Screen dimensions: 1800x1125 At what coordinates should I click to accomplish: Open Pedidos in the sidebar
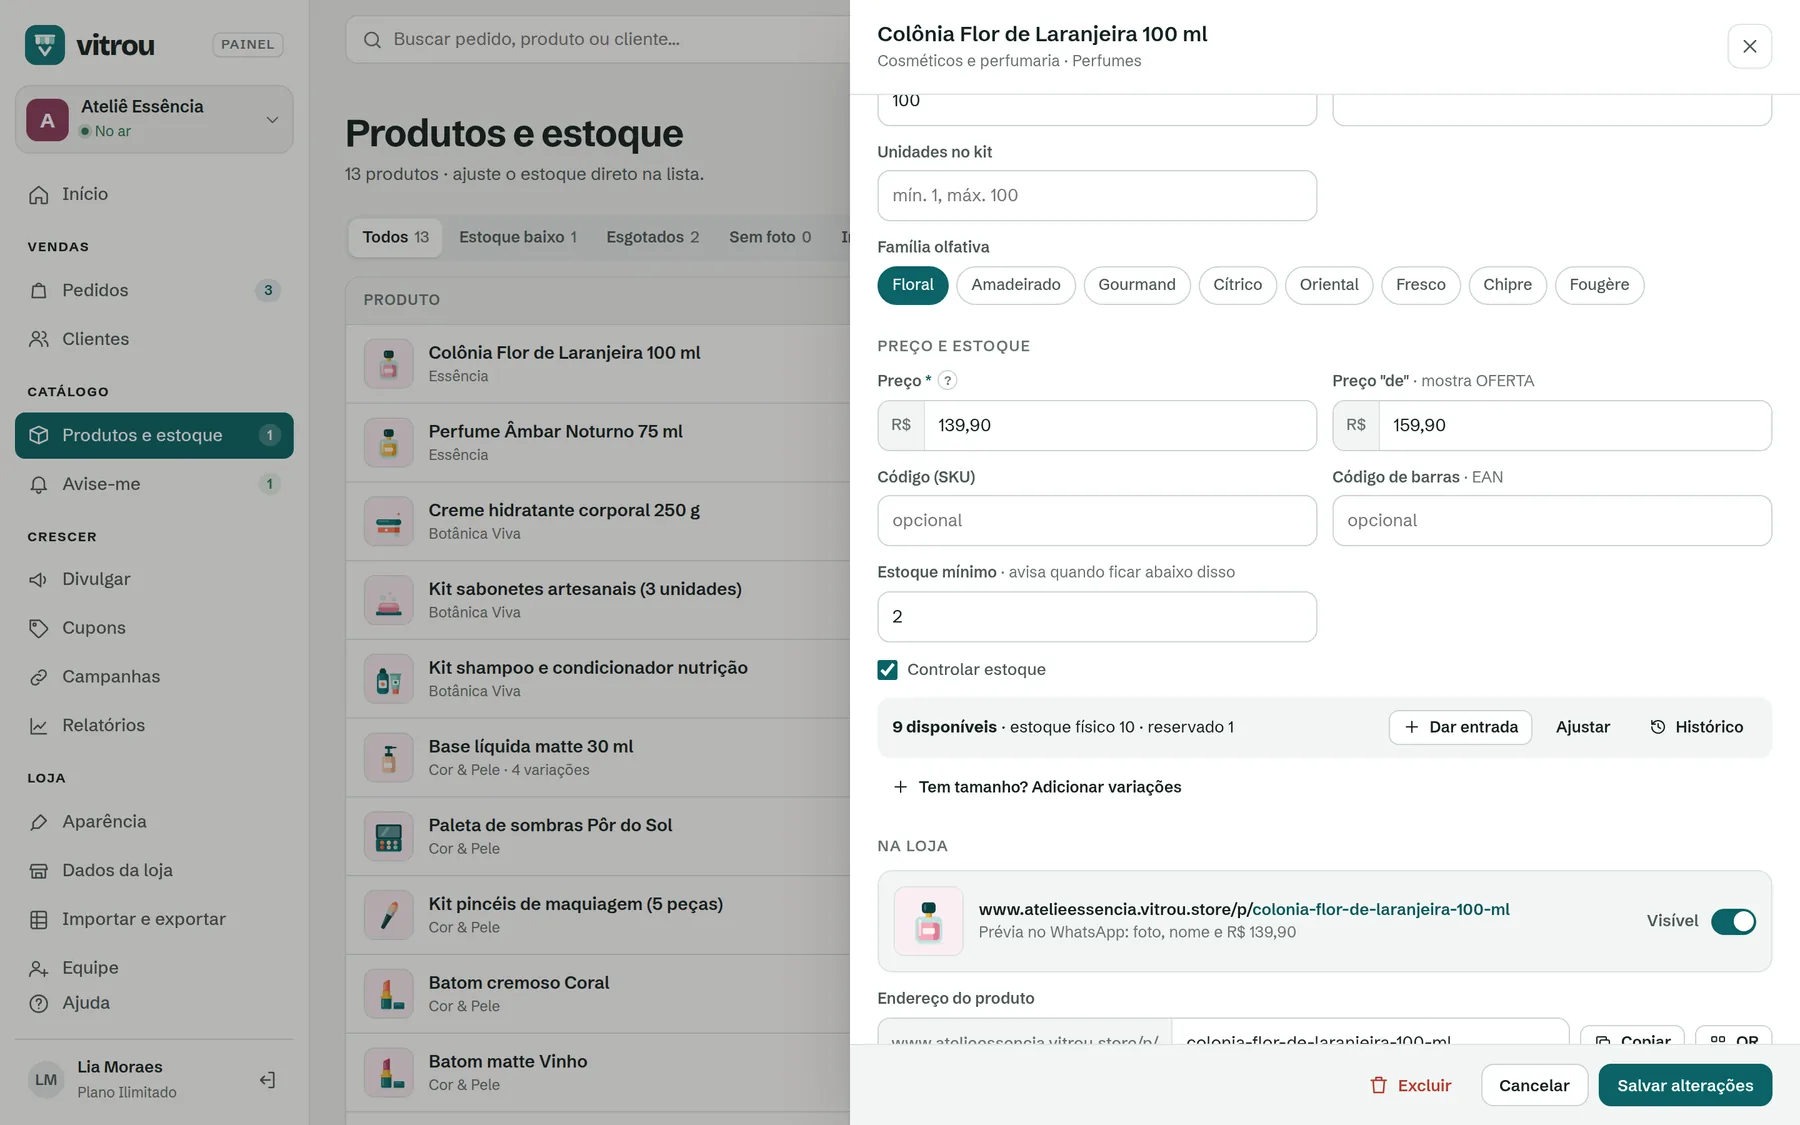(x=154, y=290)
